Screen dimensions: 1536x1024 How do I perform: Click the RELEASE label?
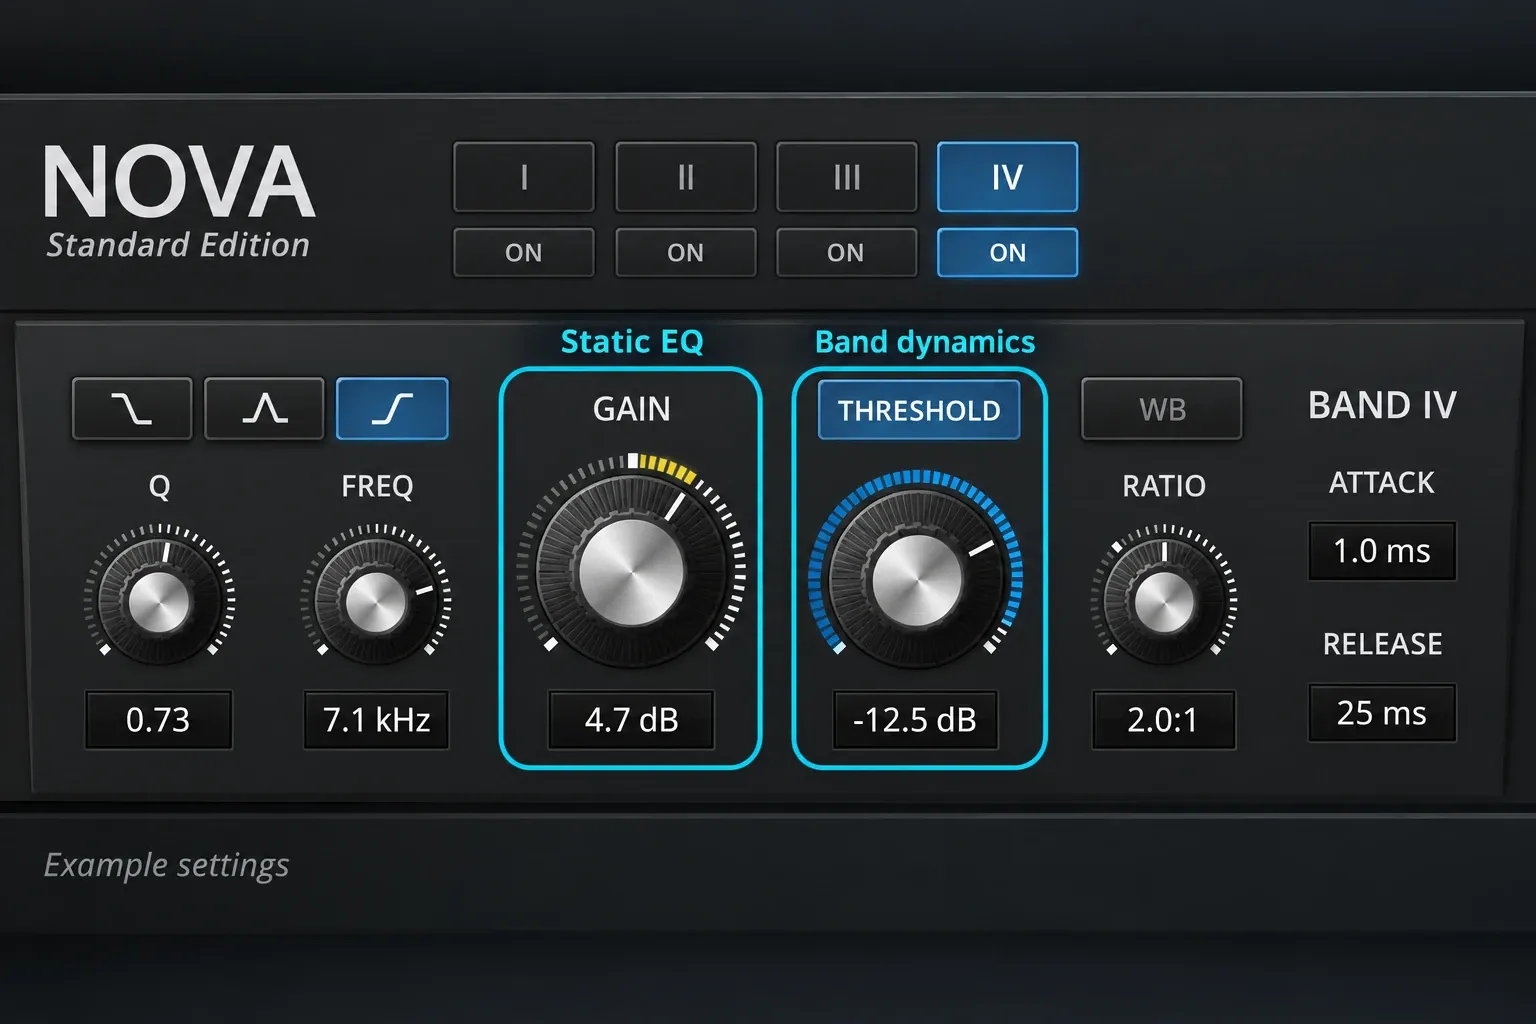tap(1382, 644)
